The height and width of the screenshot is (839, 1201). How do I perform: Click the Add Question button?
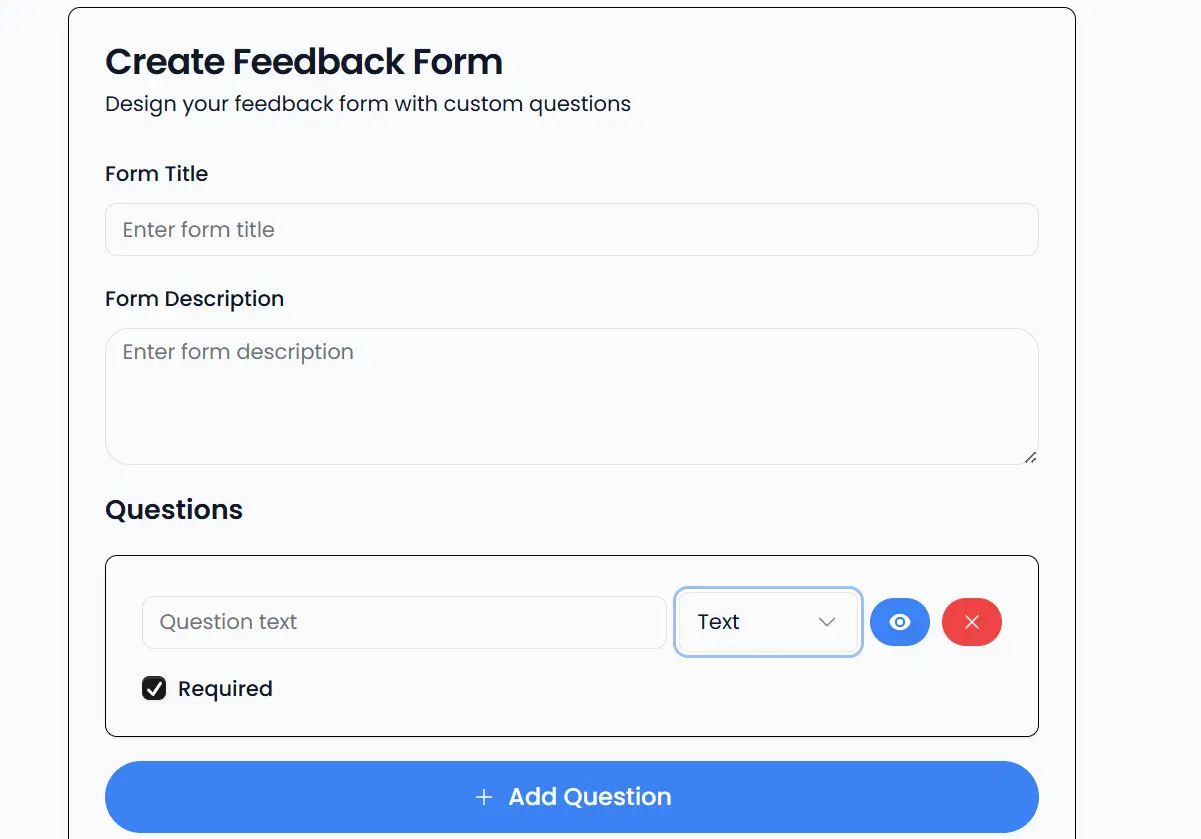coord(572,797)
